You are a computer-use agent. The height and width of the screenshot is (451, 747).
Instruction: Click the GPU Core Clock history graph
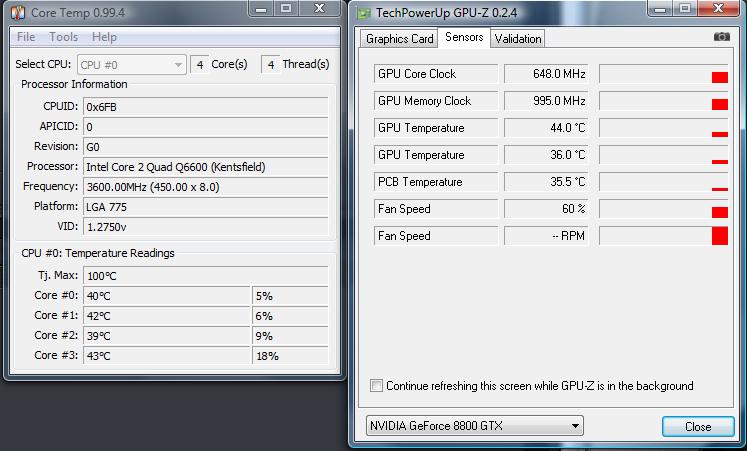tap(664, 74)
